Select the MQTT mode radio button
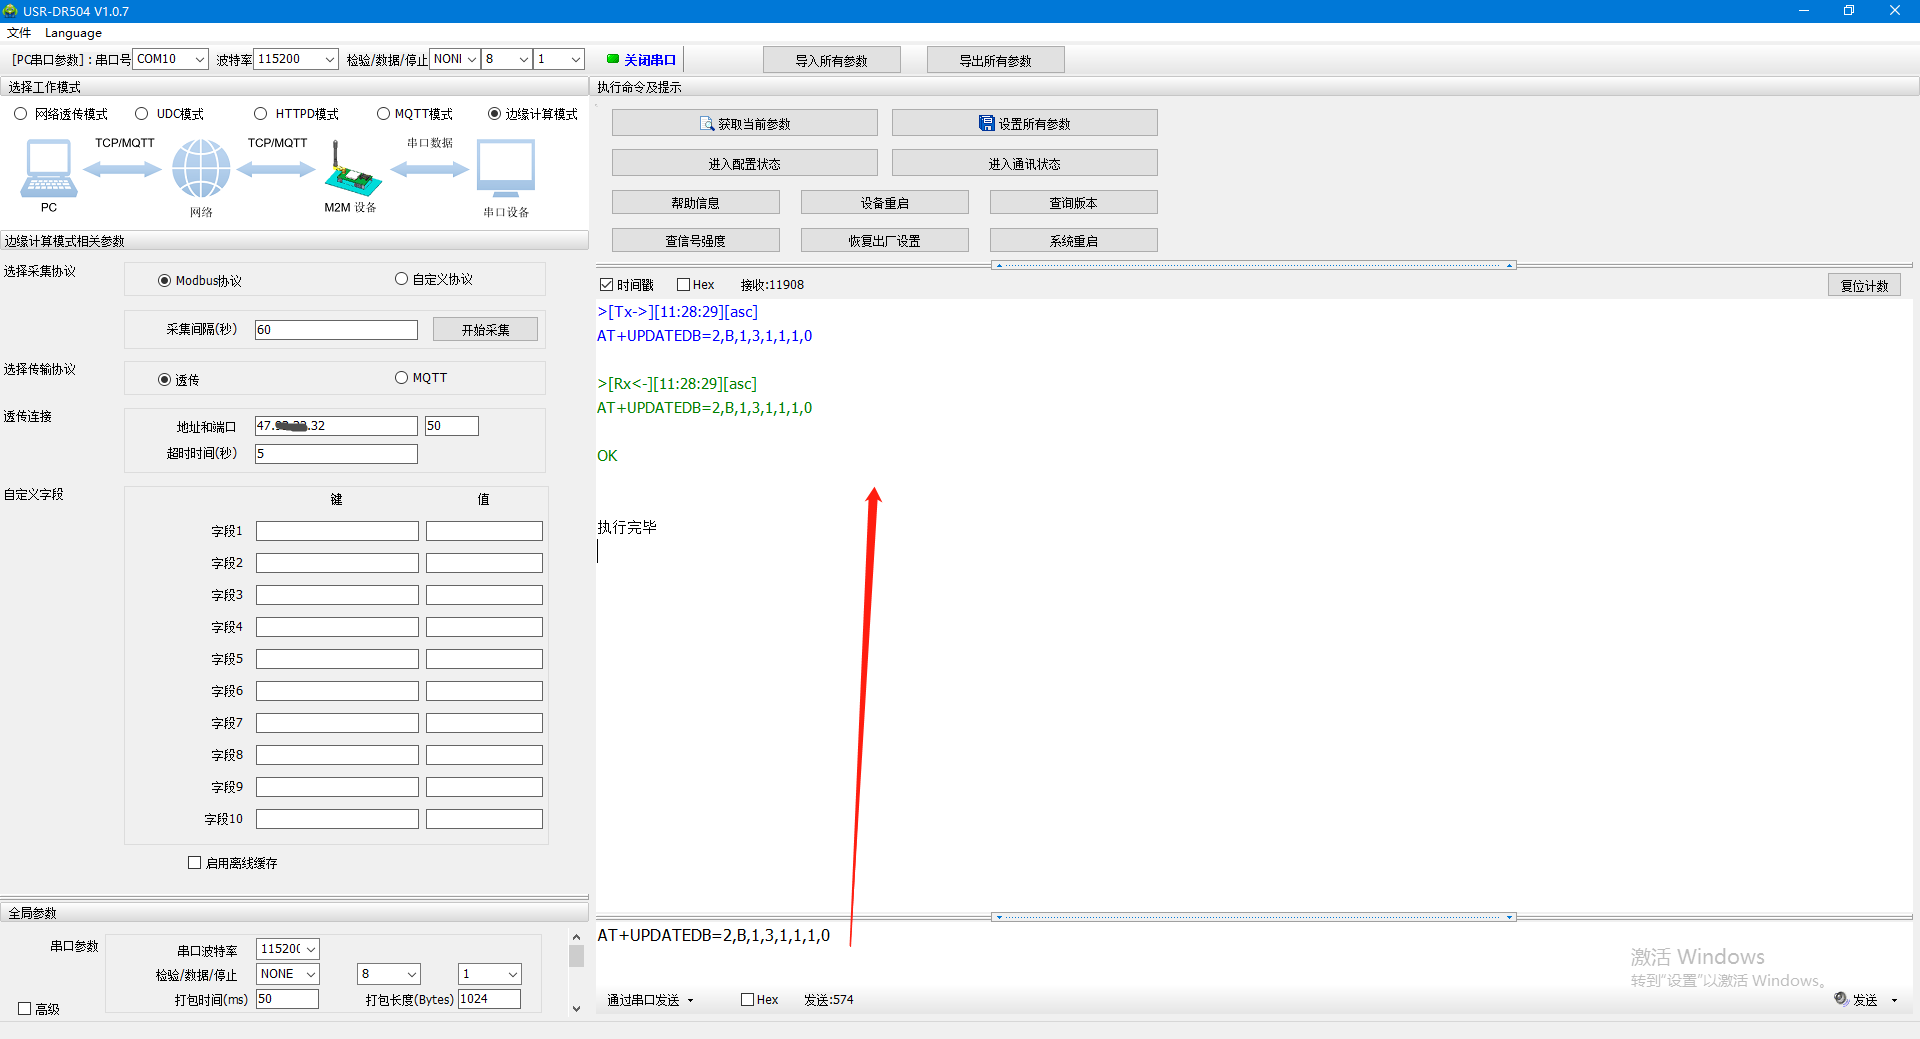1920x1039 pixels. [383, 114]
